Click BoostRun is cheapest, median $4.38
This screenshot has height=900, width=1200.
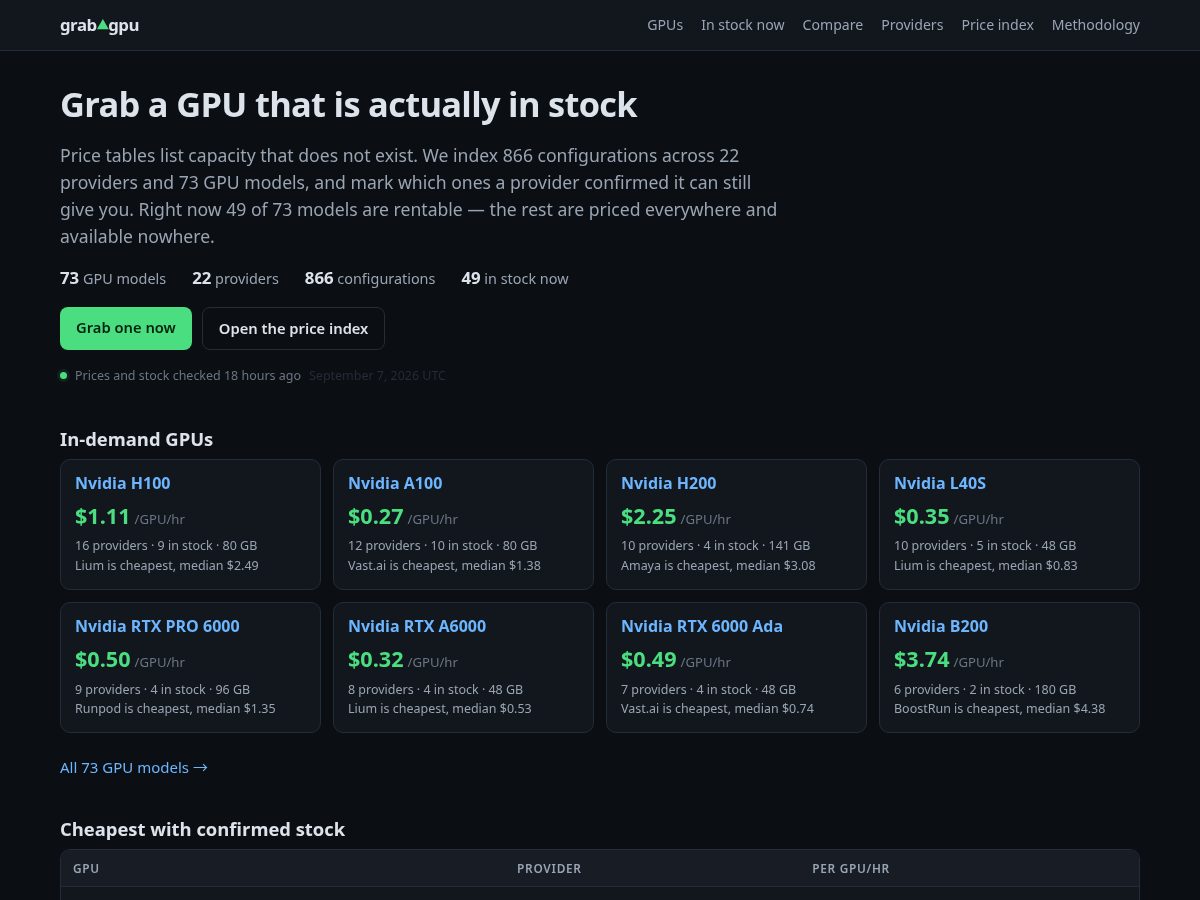click(x=999, y=708)
